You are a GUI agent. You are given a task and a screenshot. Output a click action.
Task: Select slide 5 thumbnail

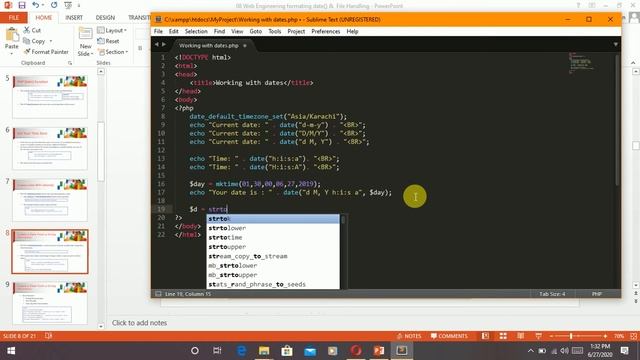click(50, 97)
